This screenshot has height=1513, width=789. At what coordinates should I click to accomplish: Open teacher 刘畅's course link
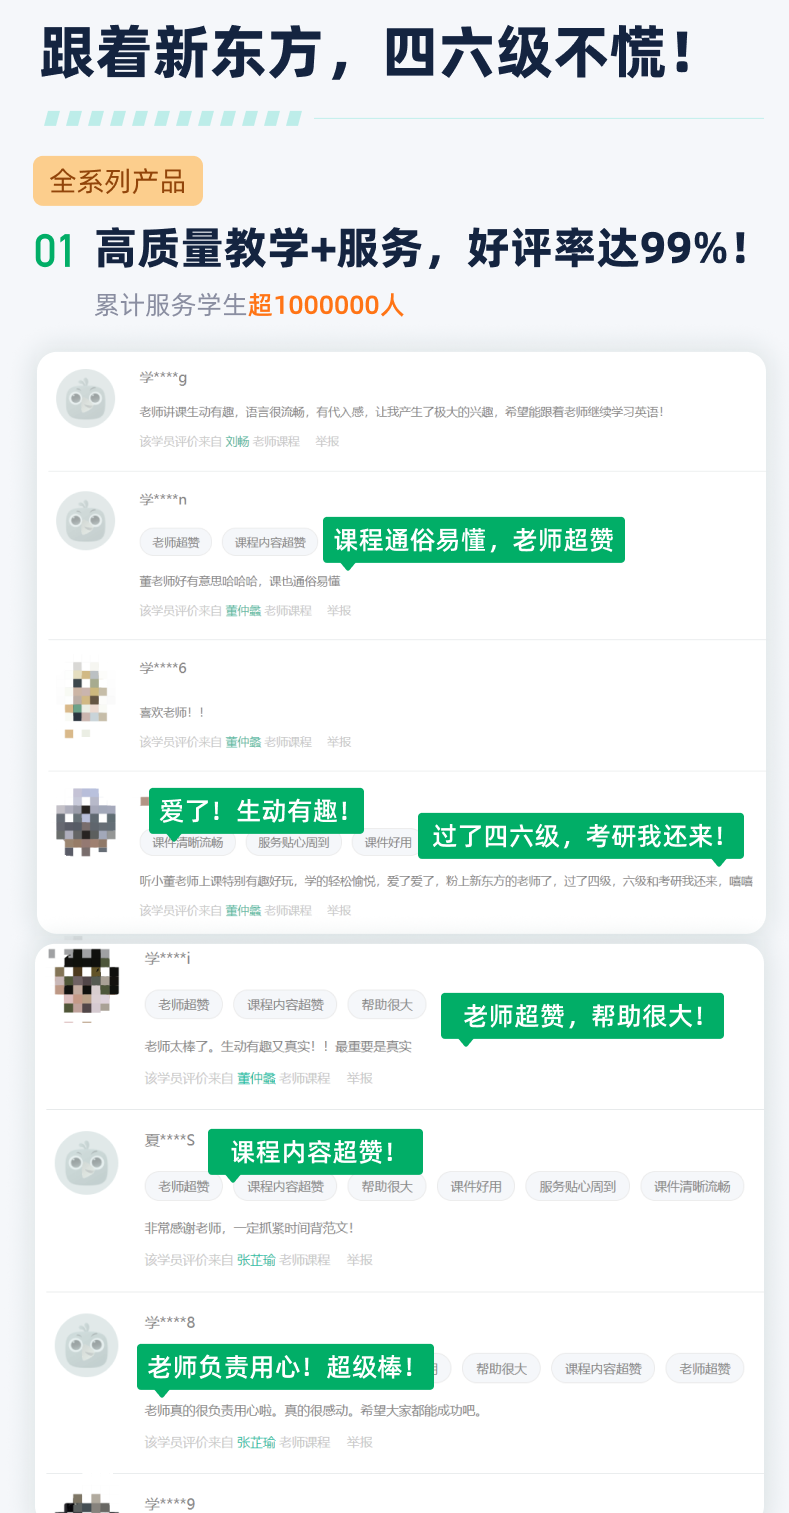[x=237, y=441]
